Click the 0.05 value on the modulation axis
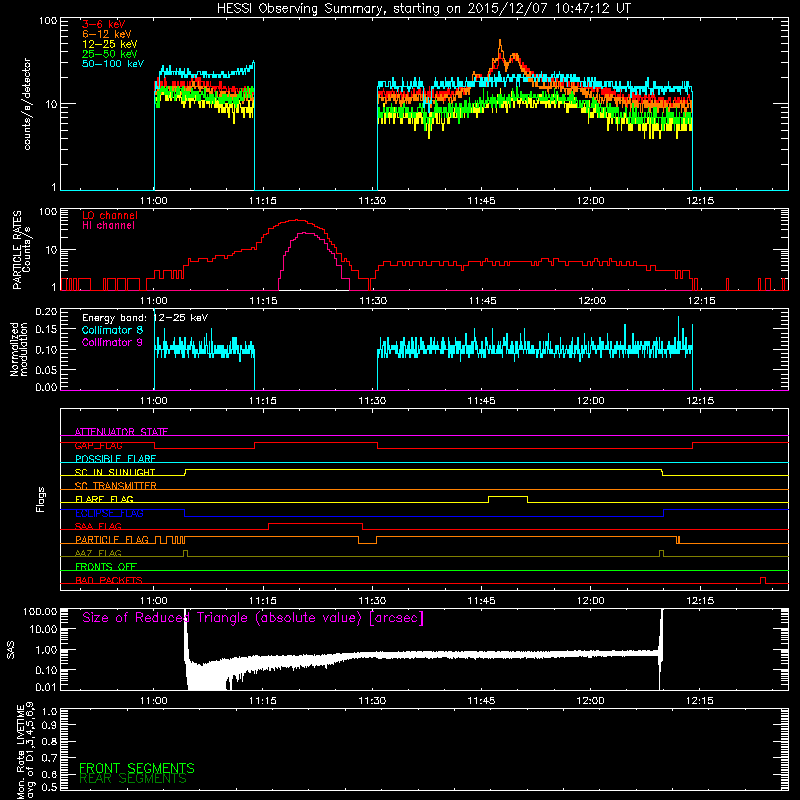The height and width of the screenshot is (800, 800). [46, 369]
